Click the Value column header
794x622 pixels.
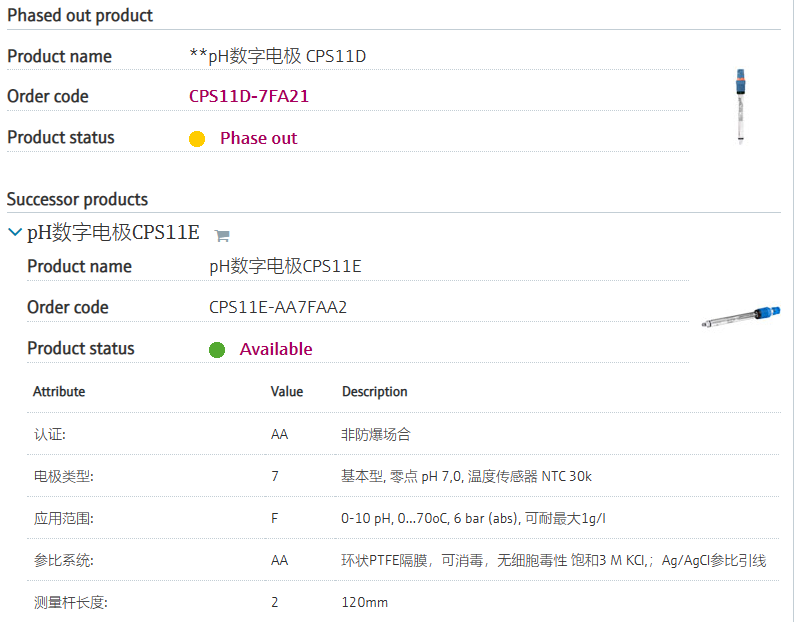pyautogui.click(x=287, y=392)
